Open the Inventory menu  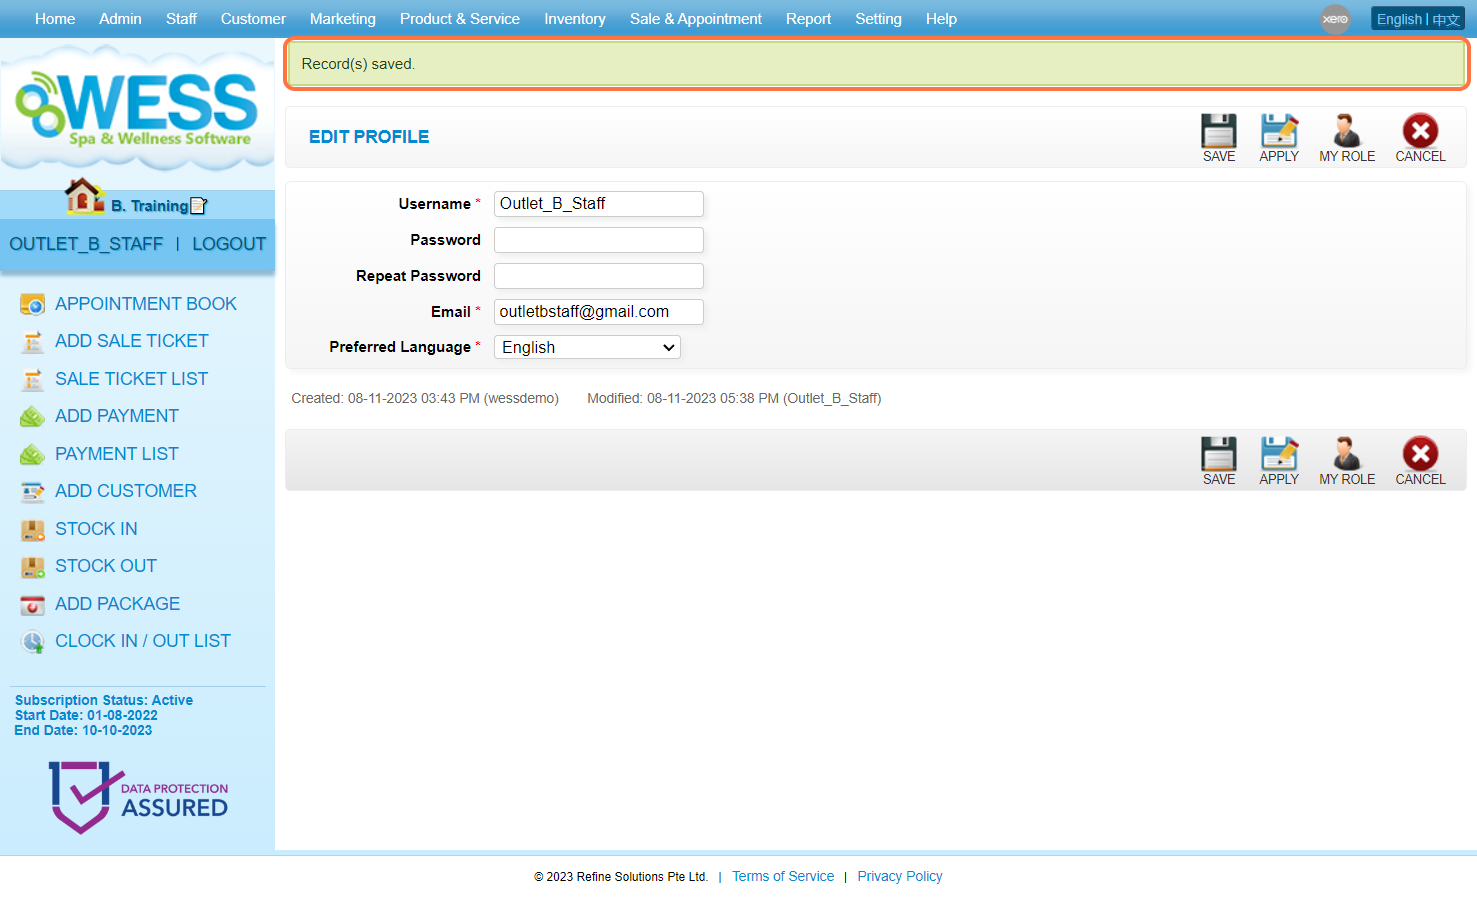pos(574,19)
